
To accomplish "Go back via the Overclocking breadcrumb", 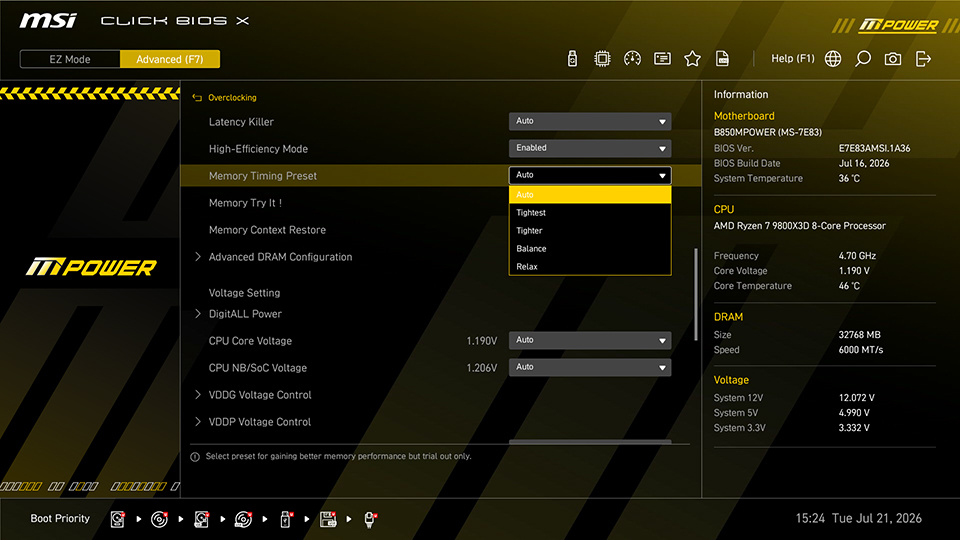I will pos(232,97).
